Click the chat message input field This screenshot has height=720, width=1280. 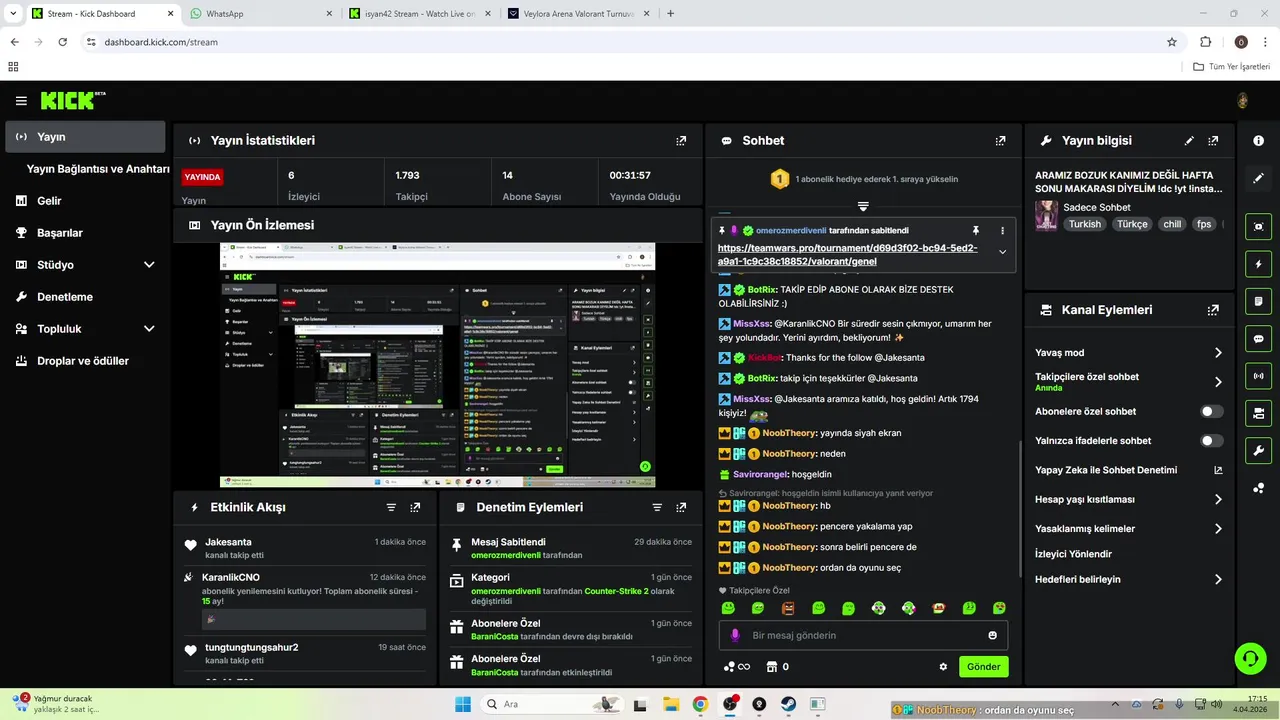pyautogui.click(x=863, y=635)
